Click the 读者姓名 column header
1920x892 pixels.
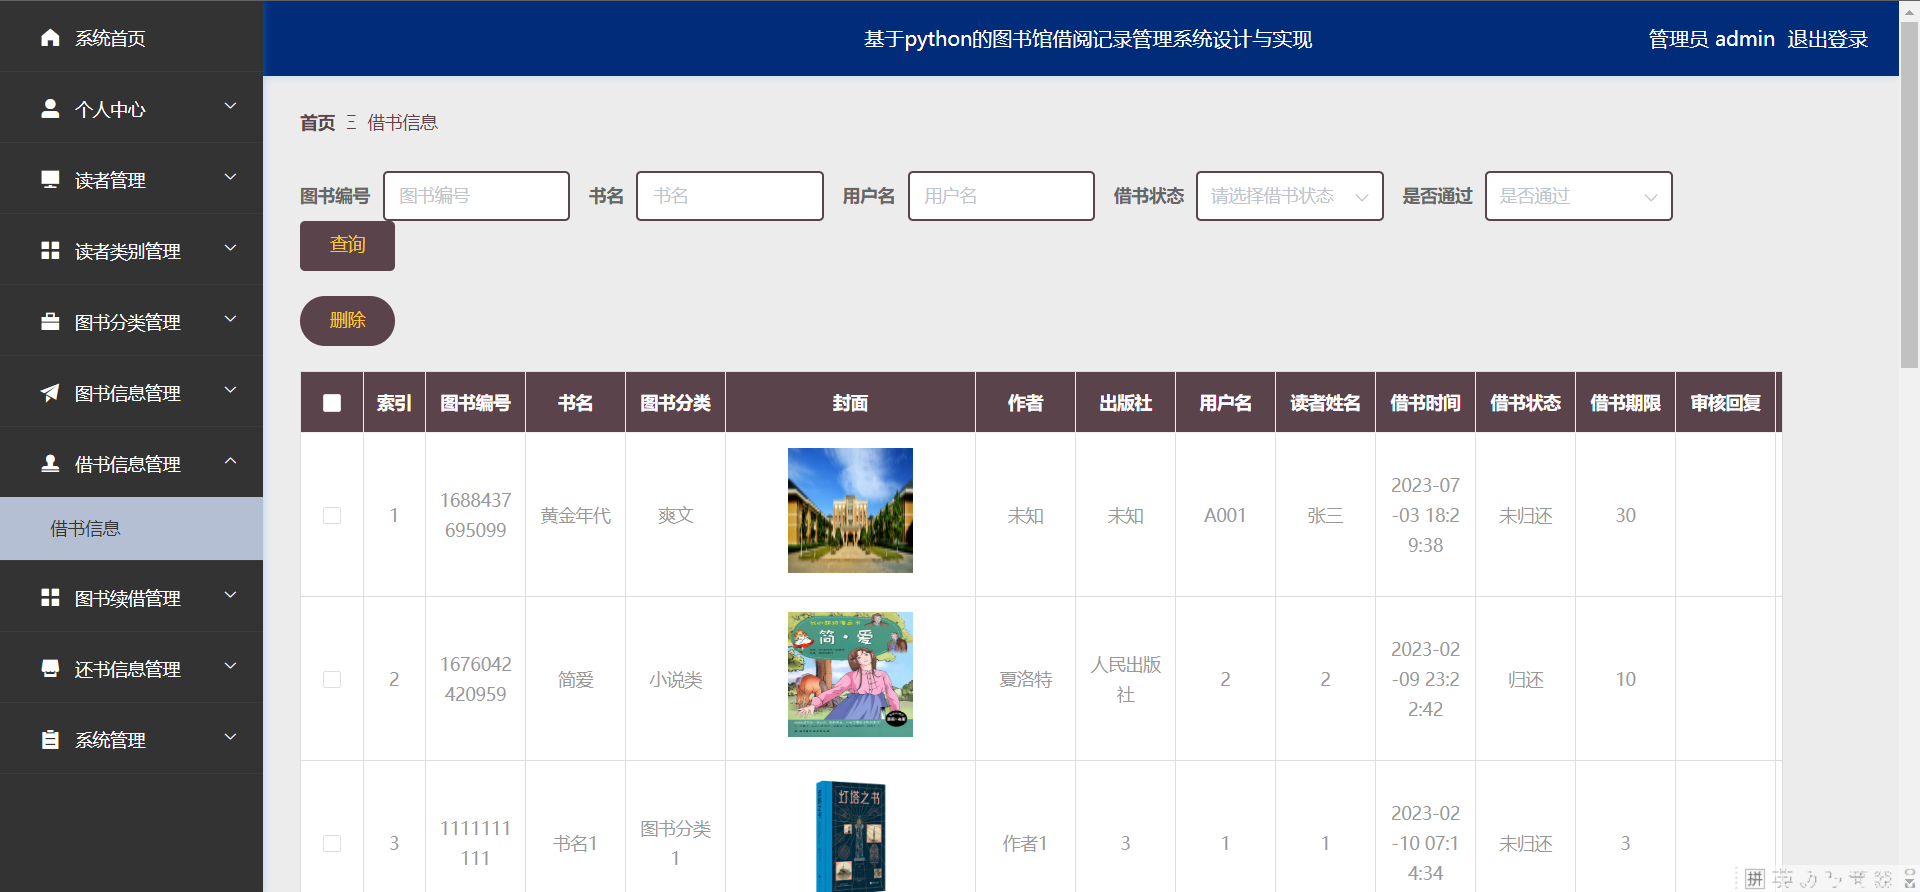[x=1325, y=403]
